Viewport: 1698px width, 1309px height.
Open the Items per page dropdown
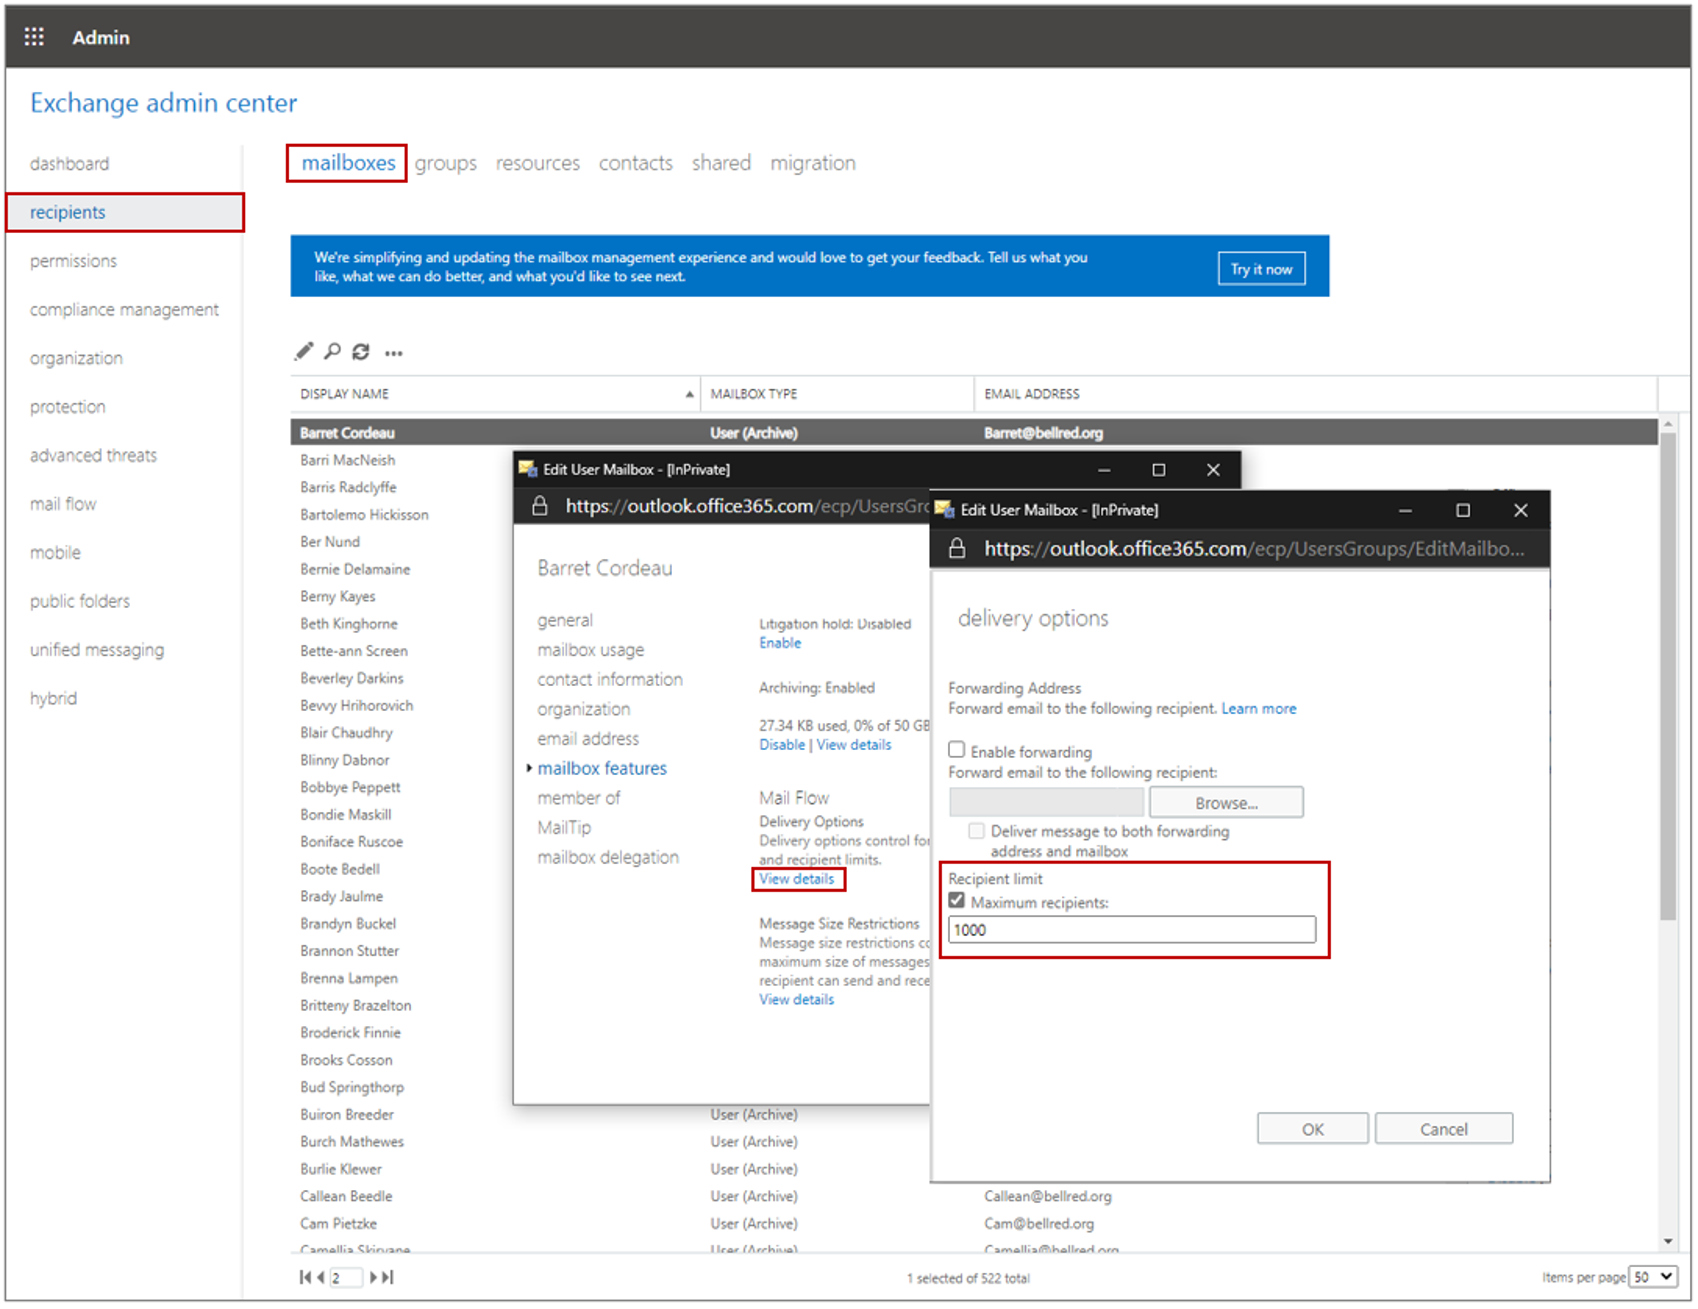click(1653, 1277)
